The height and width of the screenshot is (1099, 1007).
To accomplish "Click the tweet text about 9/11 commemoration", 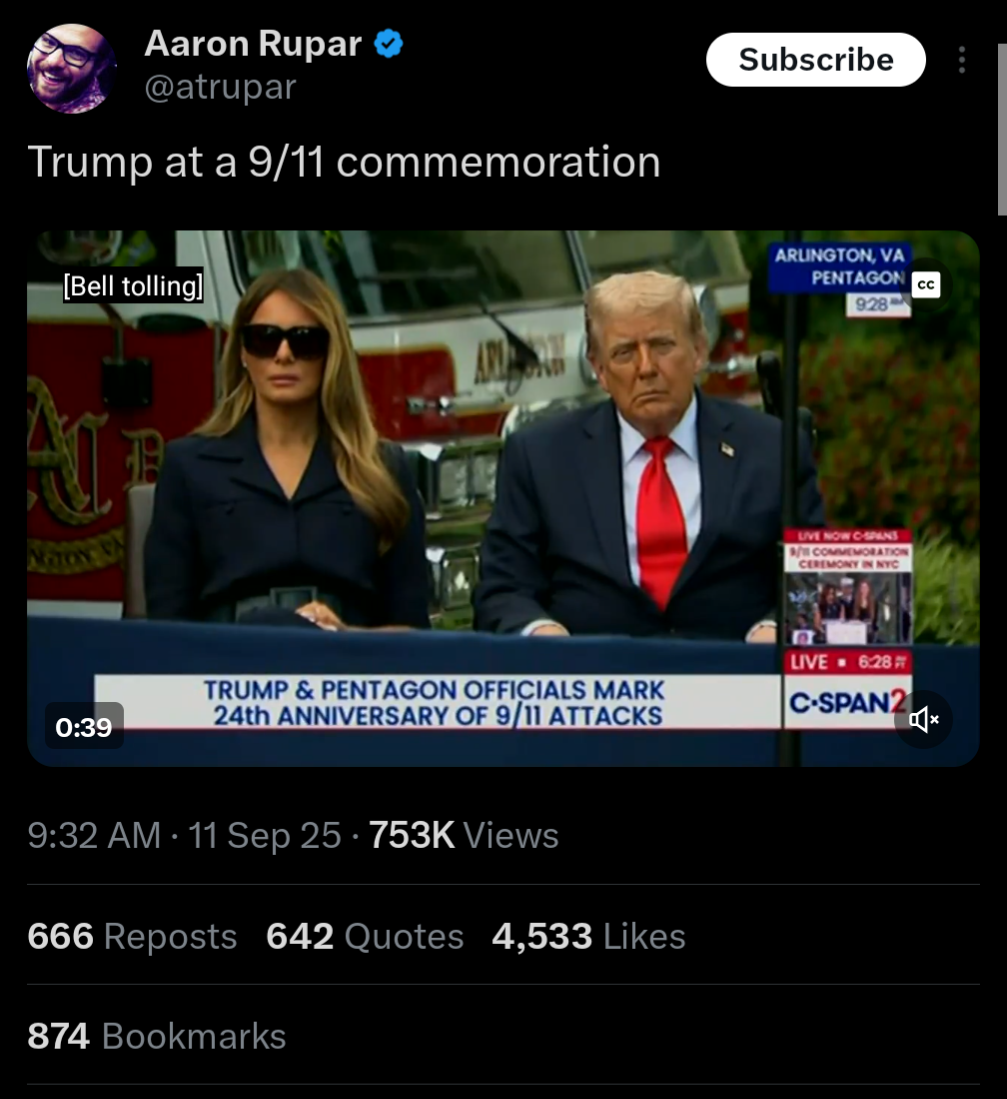I will (x=343, y=161).
